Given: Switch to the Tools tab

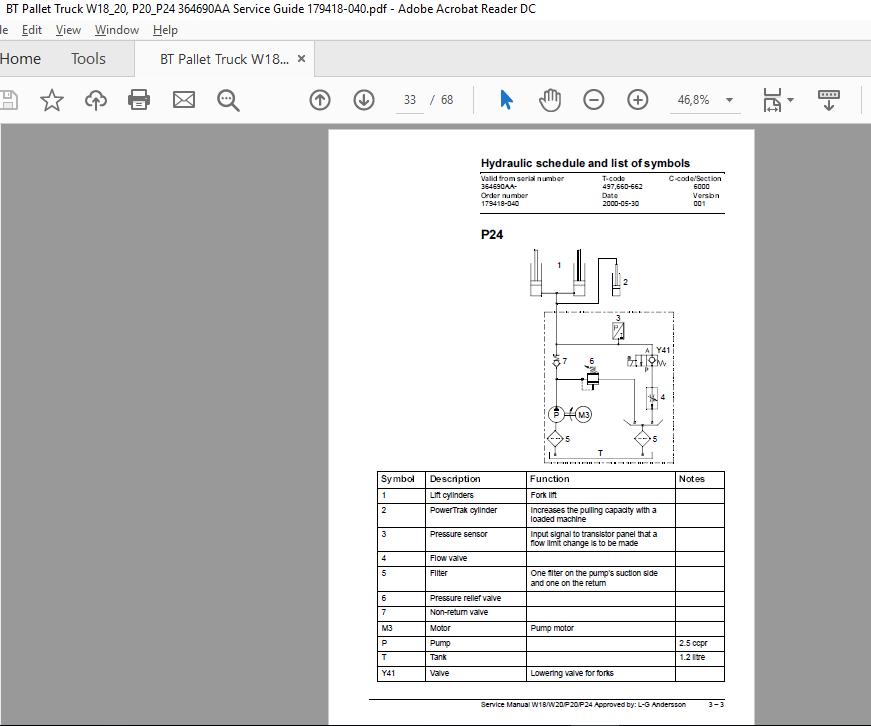Looking at the screenshot, I should (x=88, y=58).
